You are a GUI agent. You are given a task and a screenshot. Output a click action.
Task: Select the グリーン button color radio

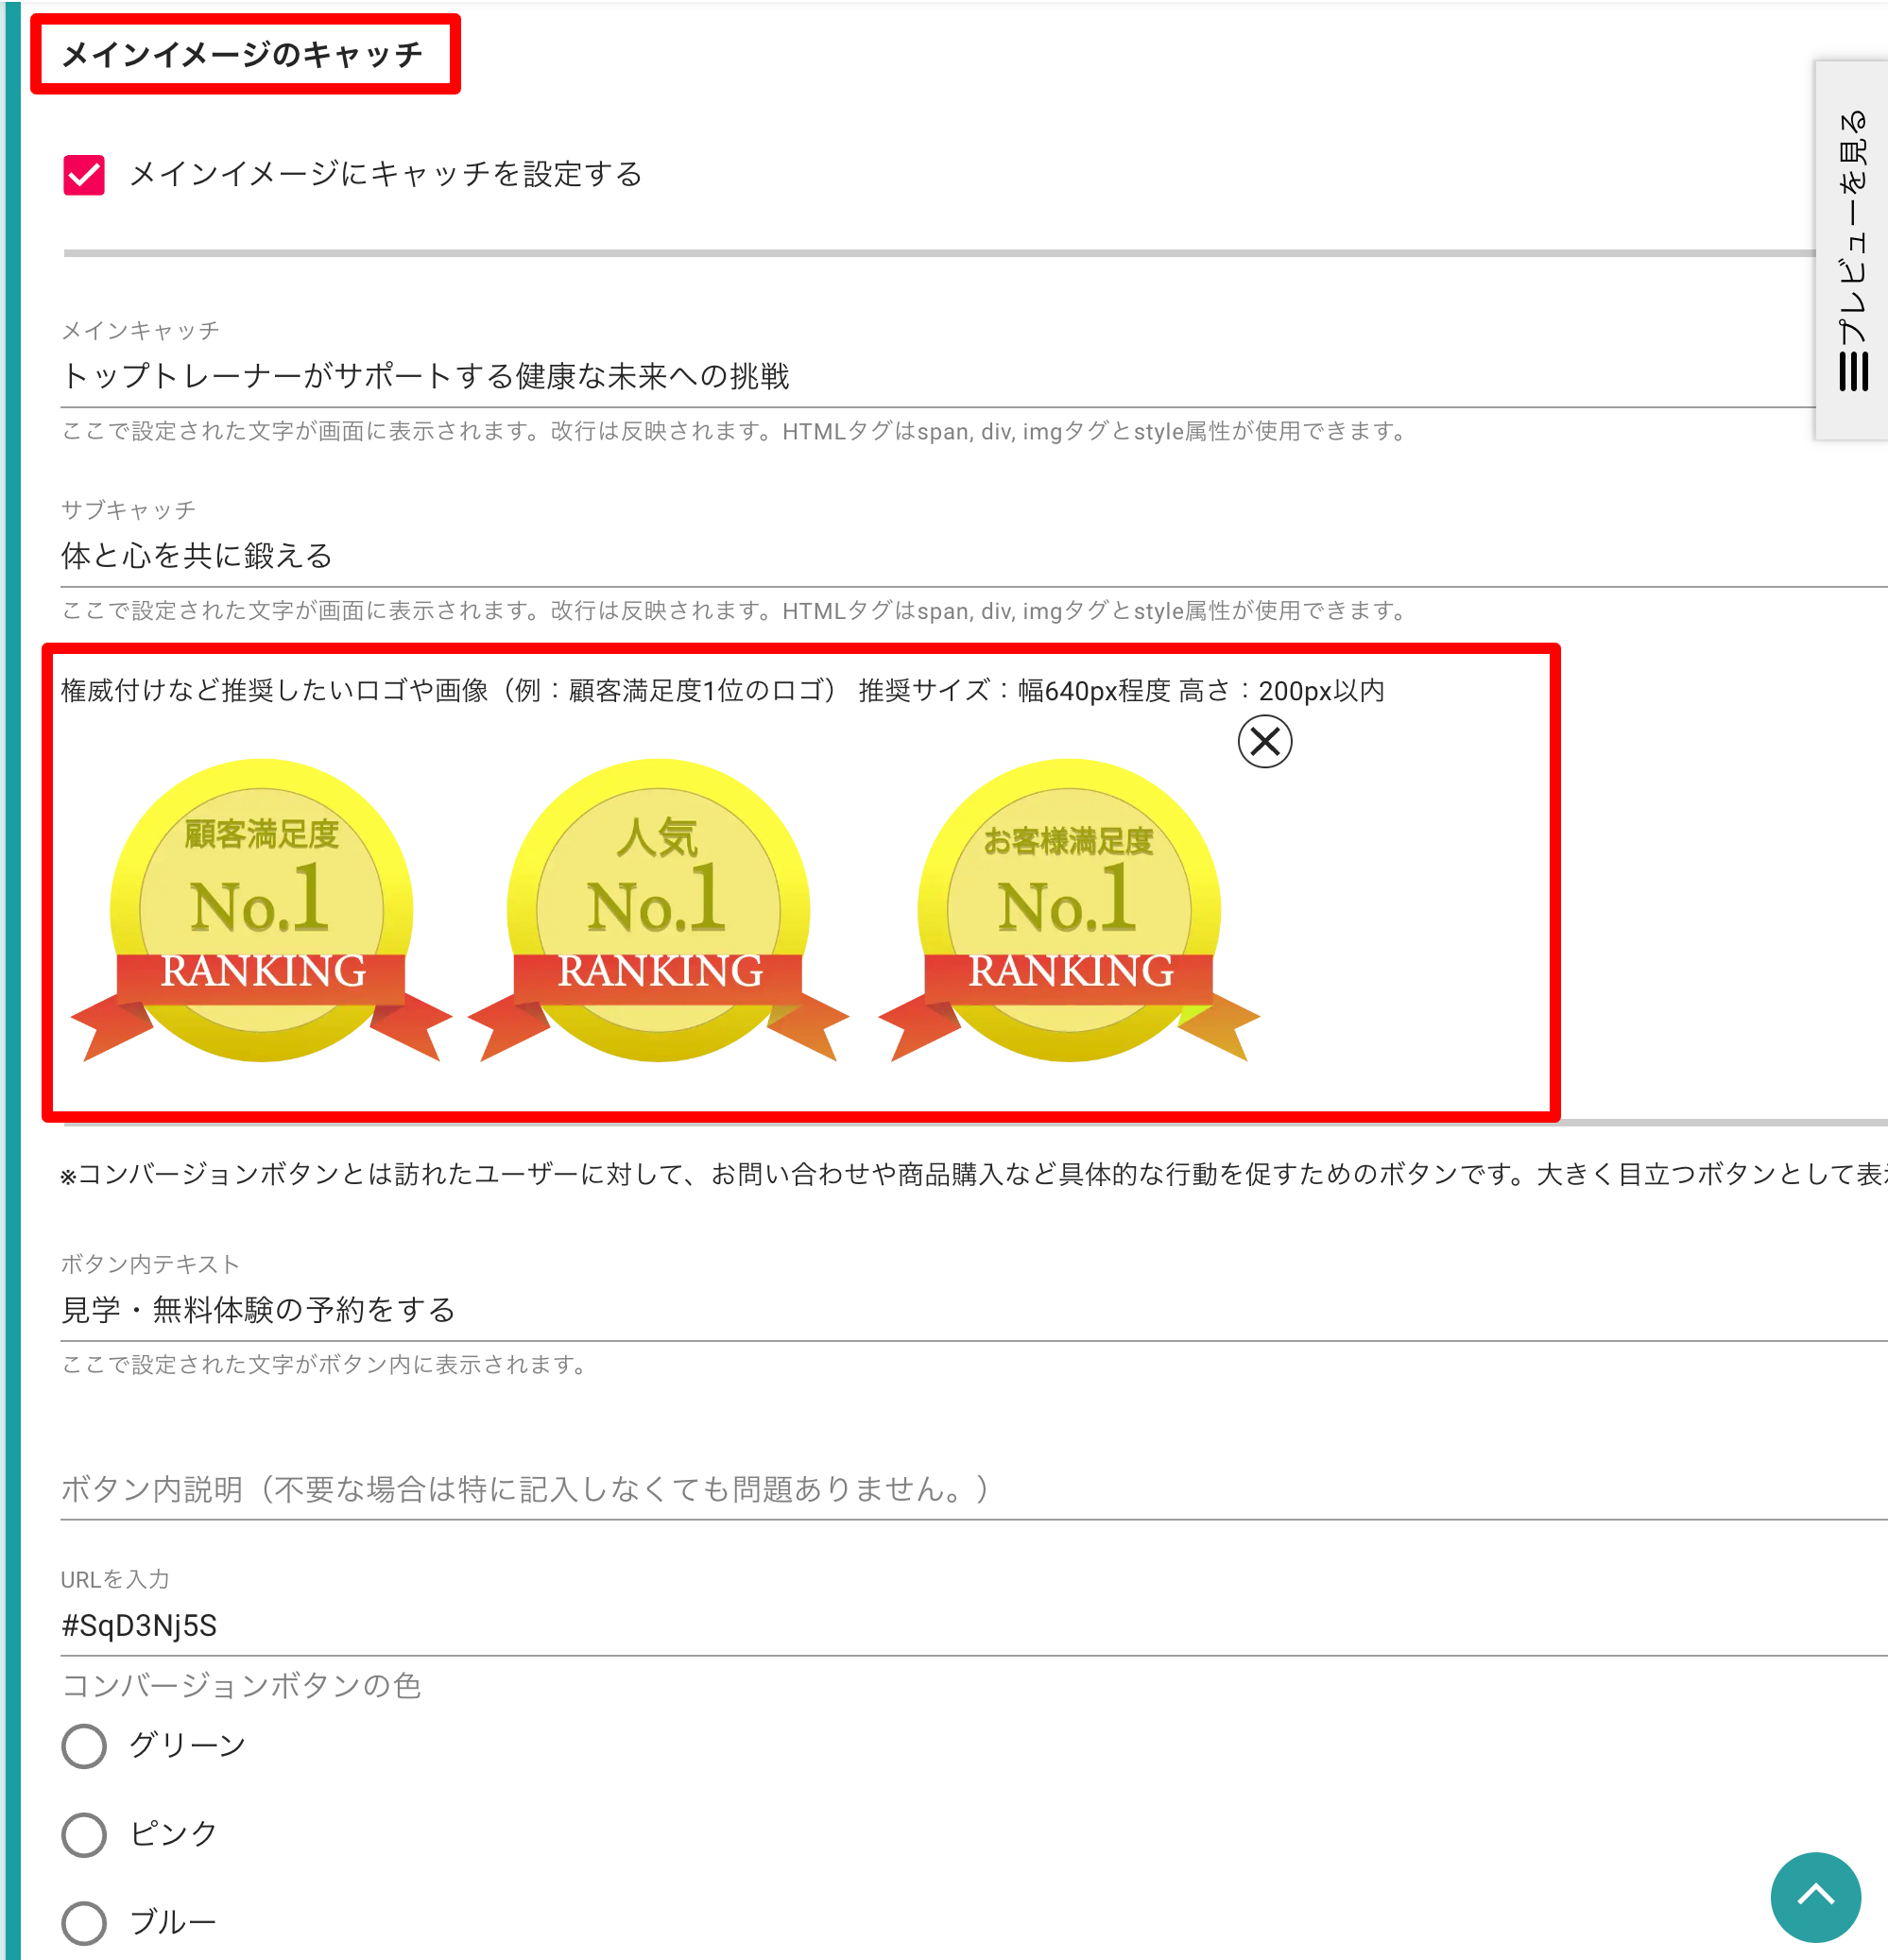(x=84, y=1746)
